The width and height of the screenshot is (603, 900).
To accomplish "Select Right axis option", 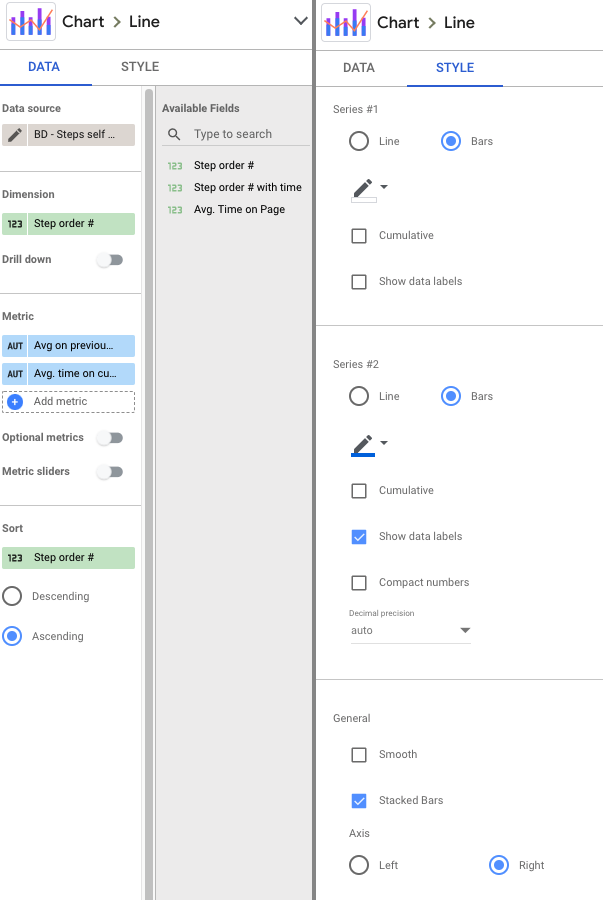I will (x=499, y=865).
